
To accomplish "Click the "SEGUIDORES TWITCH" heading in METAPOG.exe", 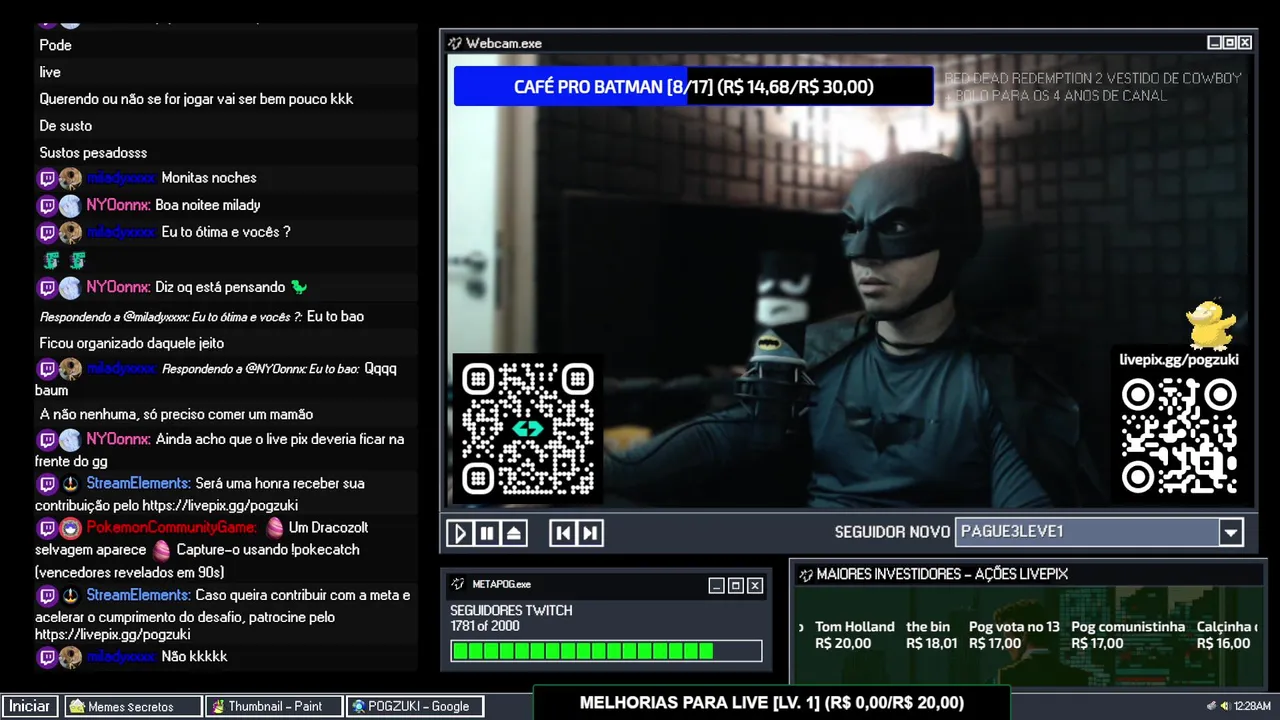I will tap(511, 610).
